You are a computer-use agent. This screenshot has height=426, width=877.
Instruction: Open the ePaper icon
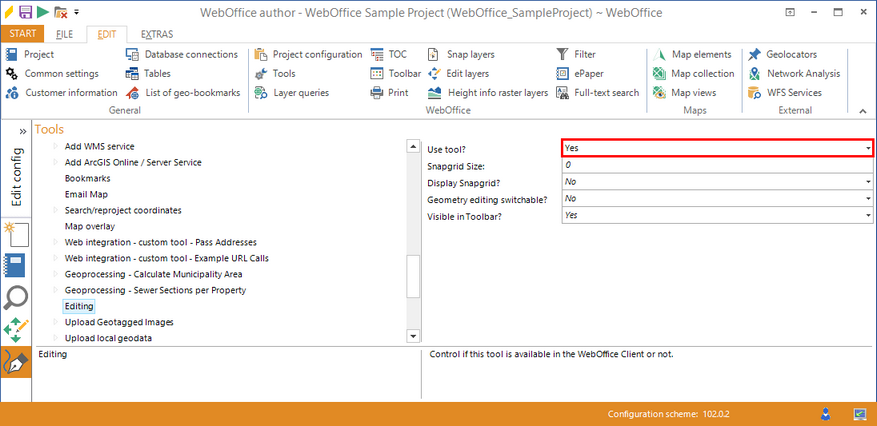coord(562,73)
